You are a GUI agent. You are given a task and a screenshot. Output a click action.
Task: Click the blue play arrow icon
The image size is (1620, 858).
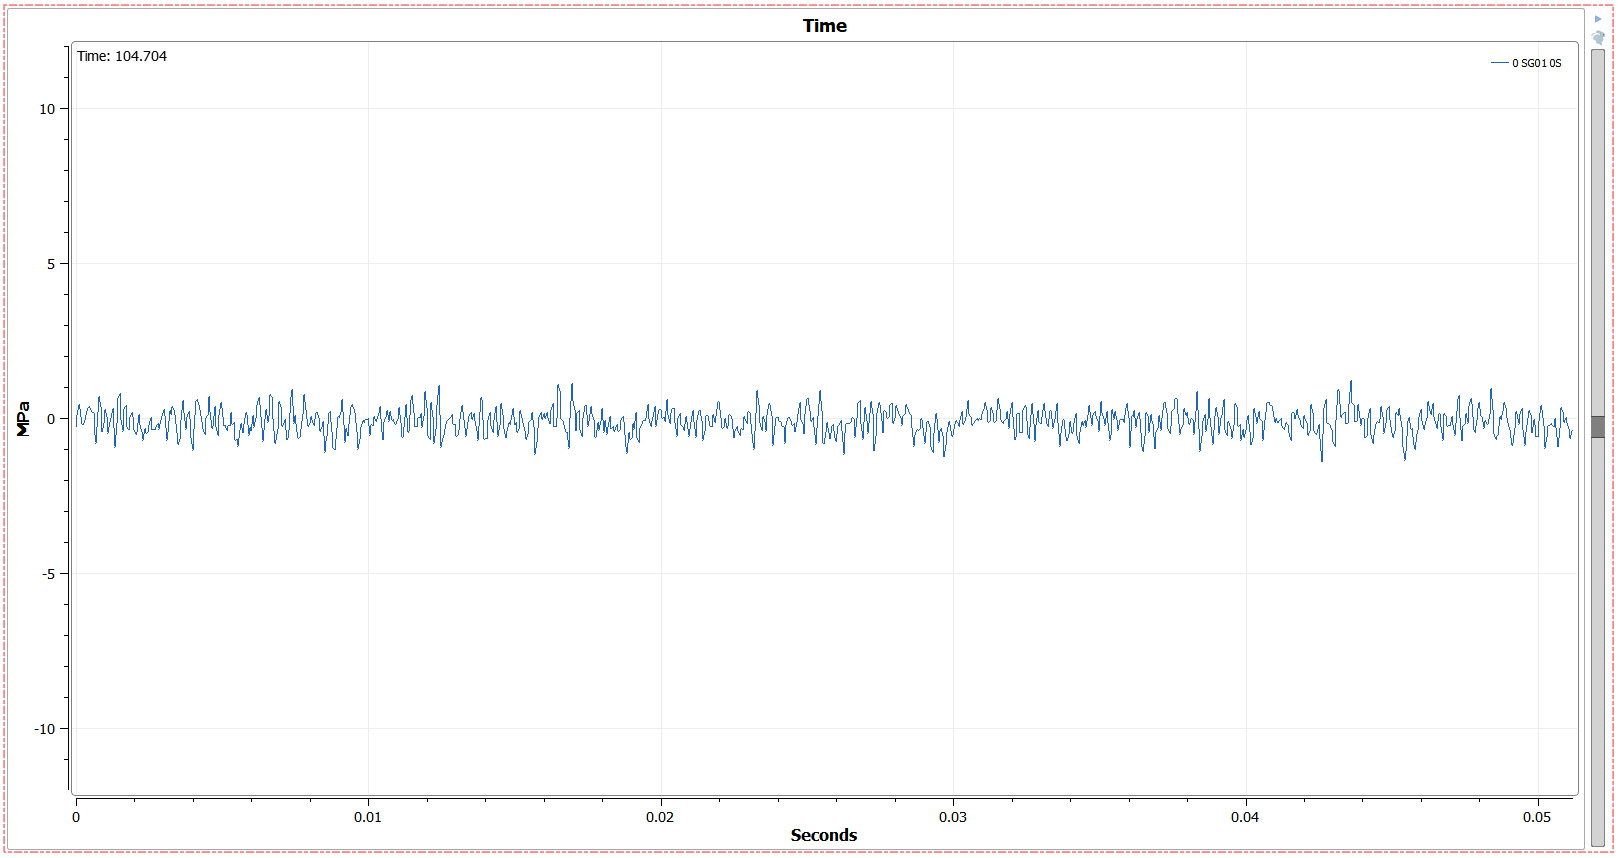[x=1598, y=19]
